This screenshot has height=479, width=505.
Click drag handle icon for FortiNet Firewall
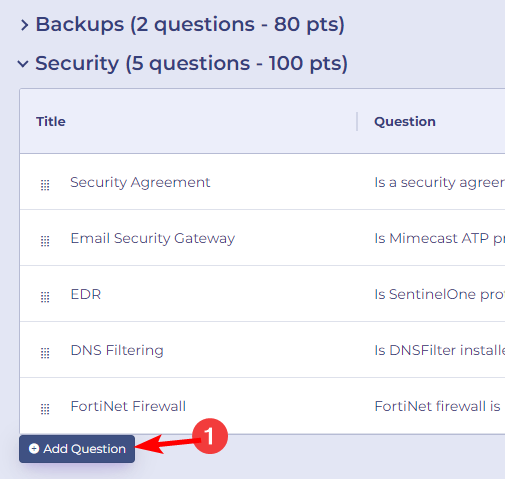(x=45, y=409)
